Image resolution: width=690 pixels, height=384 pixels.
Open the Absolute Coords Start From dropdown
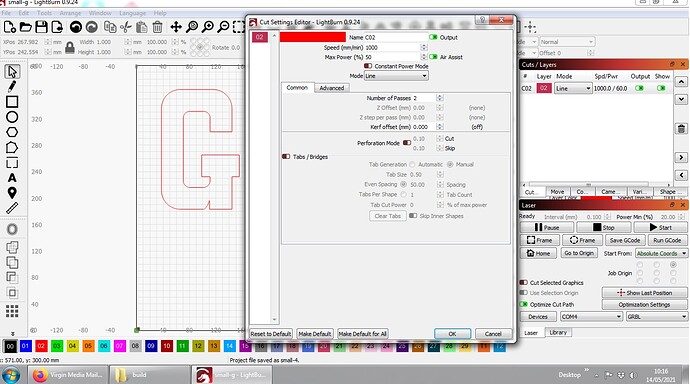tap(661, 253)
